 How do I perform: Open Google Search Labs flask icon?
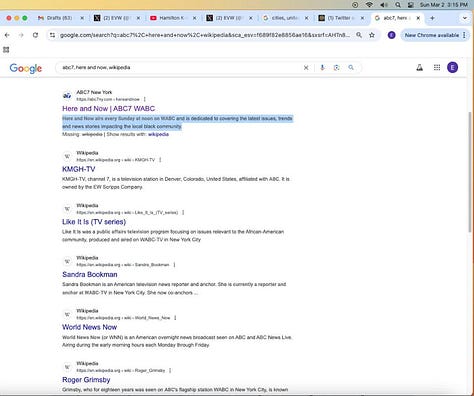(x=420, y=68)
